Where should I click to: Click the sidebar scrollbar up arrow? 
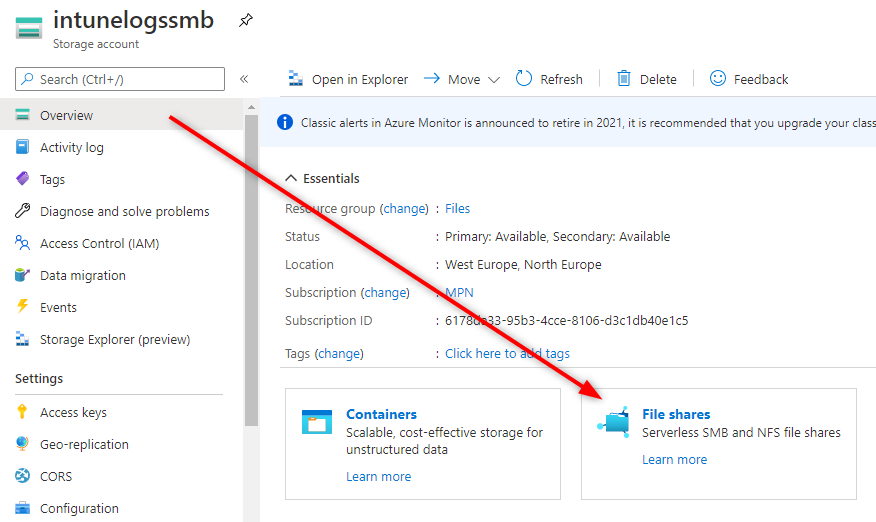tap(251, 107)
